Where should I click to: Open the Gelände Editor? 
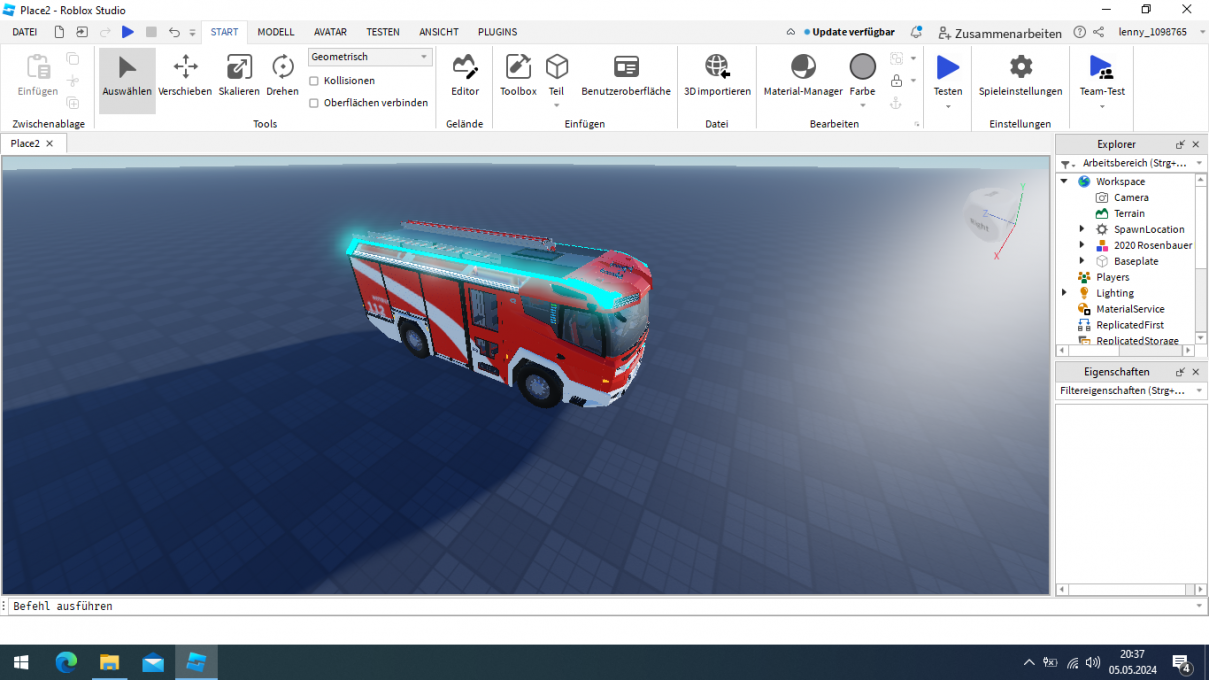(x=465, y=76)
